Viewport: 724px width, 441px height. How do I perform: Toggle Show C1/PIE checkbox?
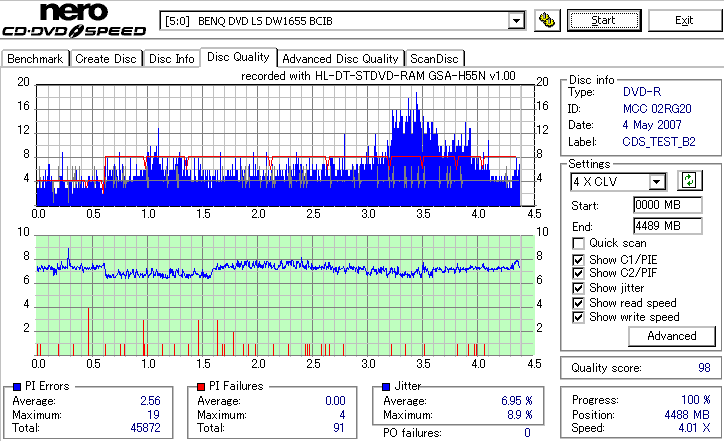pyautogui.click(x=578, y=260)
